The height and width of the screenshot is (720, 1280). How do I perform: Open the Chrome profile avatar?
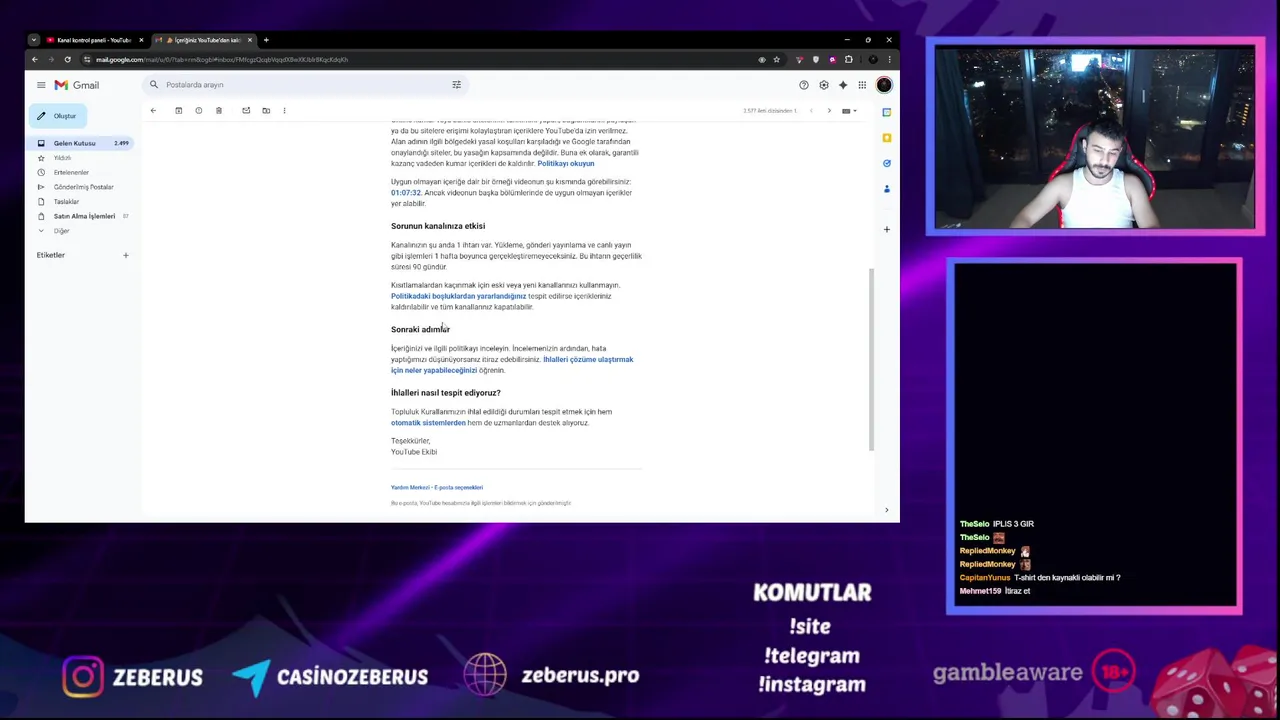click(x=873, y=59)
